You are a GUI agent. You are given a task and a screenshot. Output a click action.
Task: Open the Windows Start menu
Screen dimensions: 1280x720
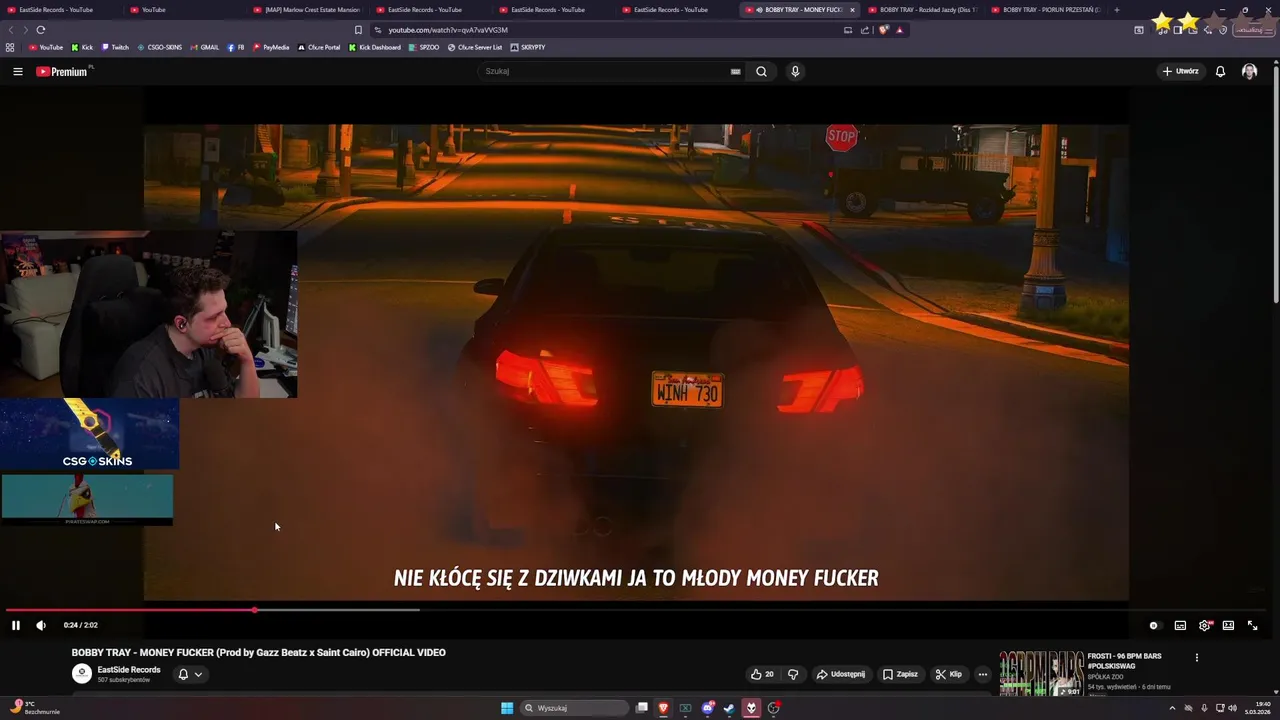[507, 708]
